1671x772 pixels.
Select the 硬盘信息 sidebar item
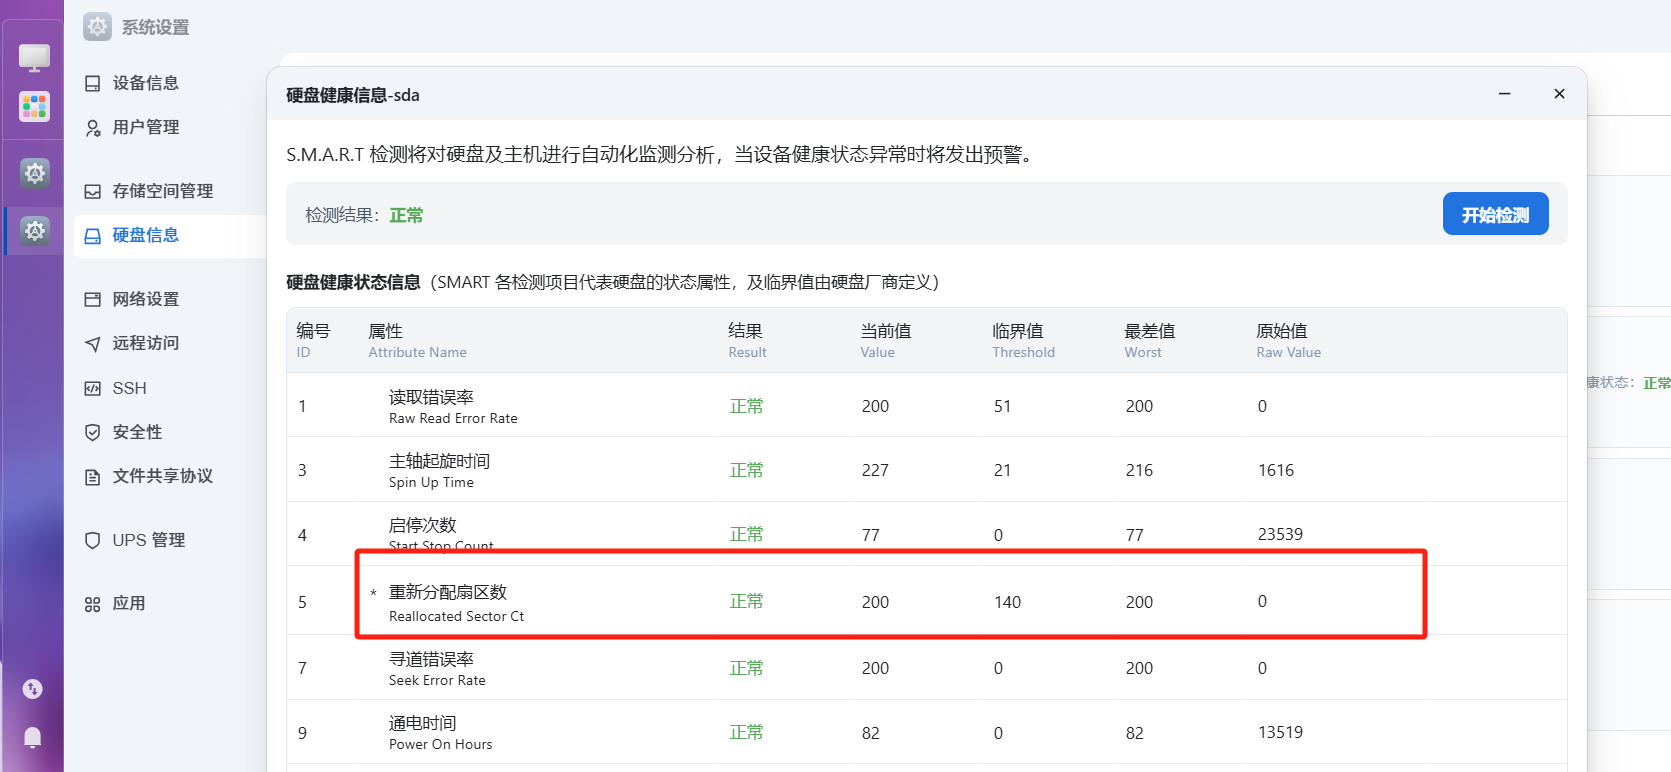(145, 235)
